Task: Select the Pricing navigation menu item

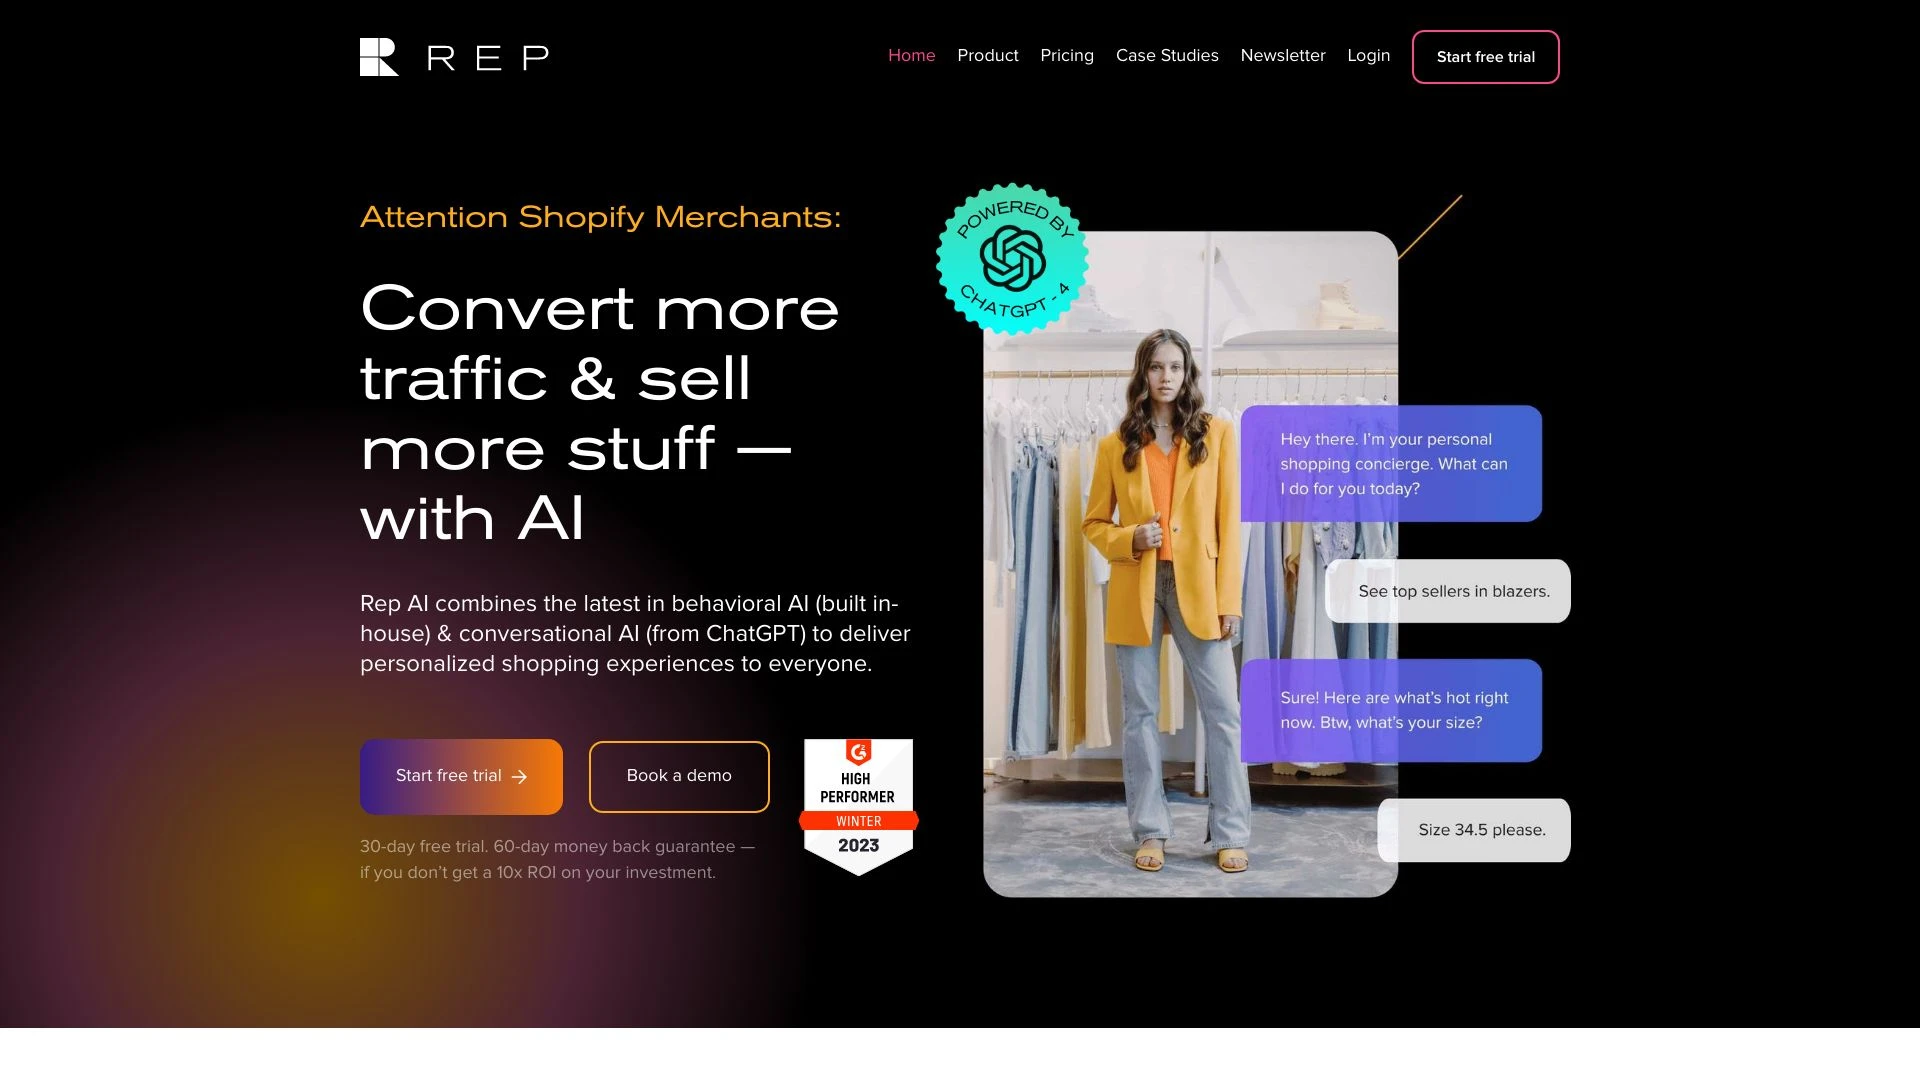Action: click(x=1067, y=55)
